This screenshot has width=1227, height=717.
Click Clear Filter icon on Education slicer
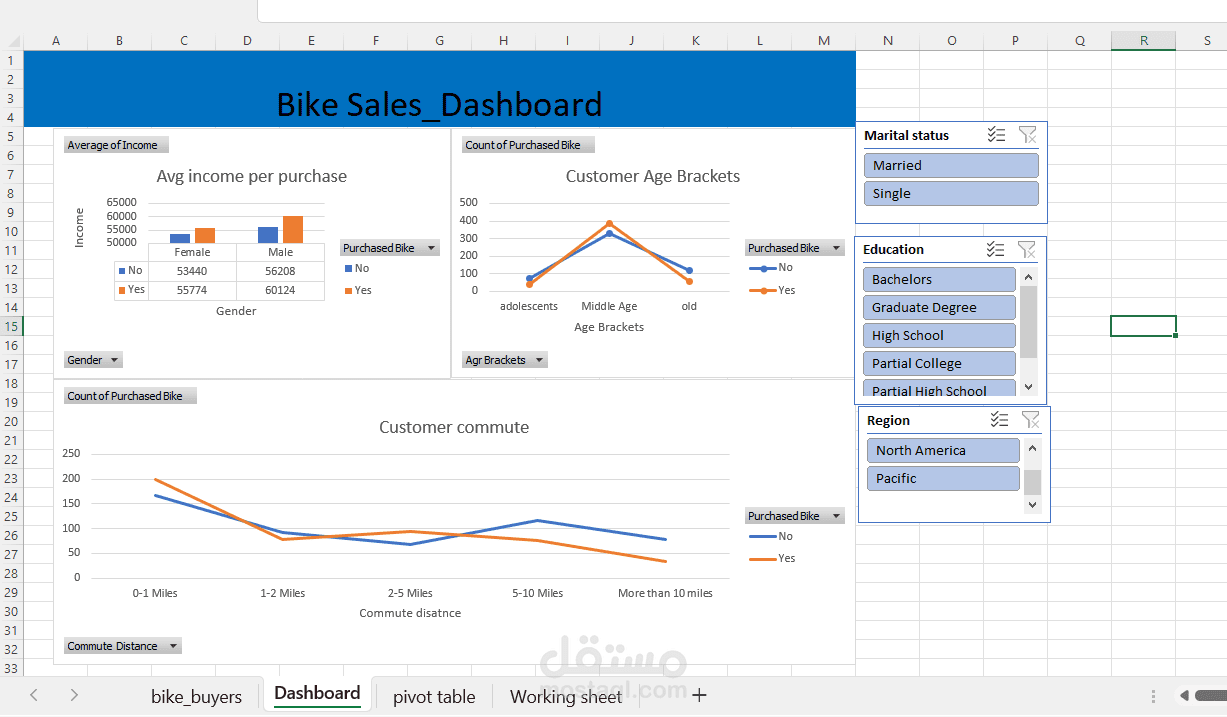click(1027, 249)
